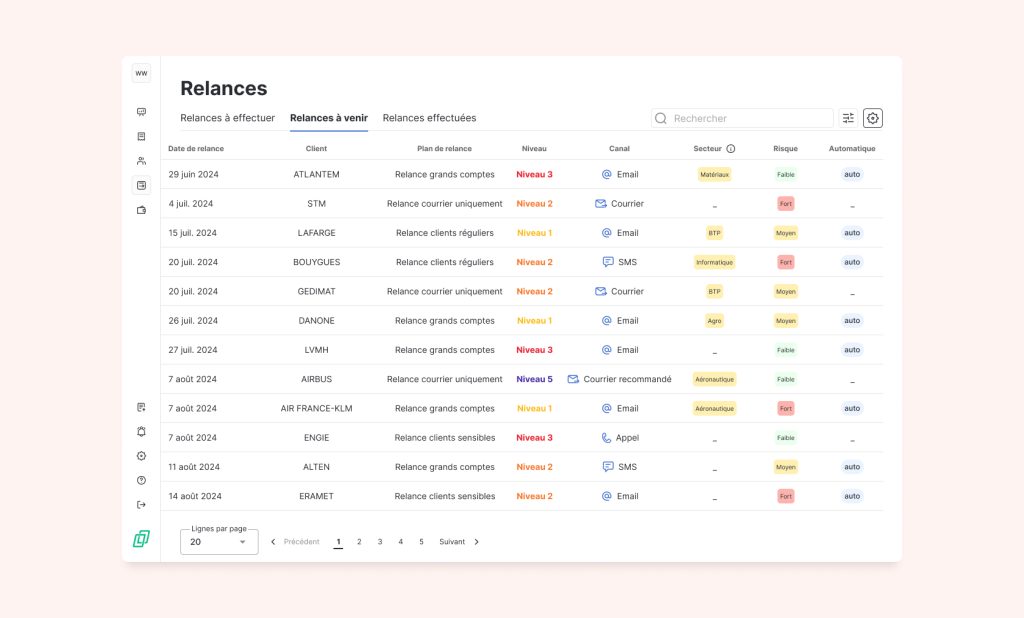The width and height of the screenshot is (1024, 618).
Task: Click in the Rechercher search field
Action: (750, 118)
